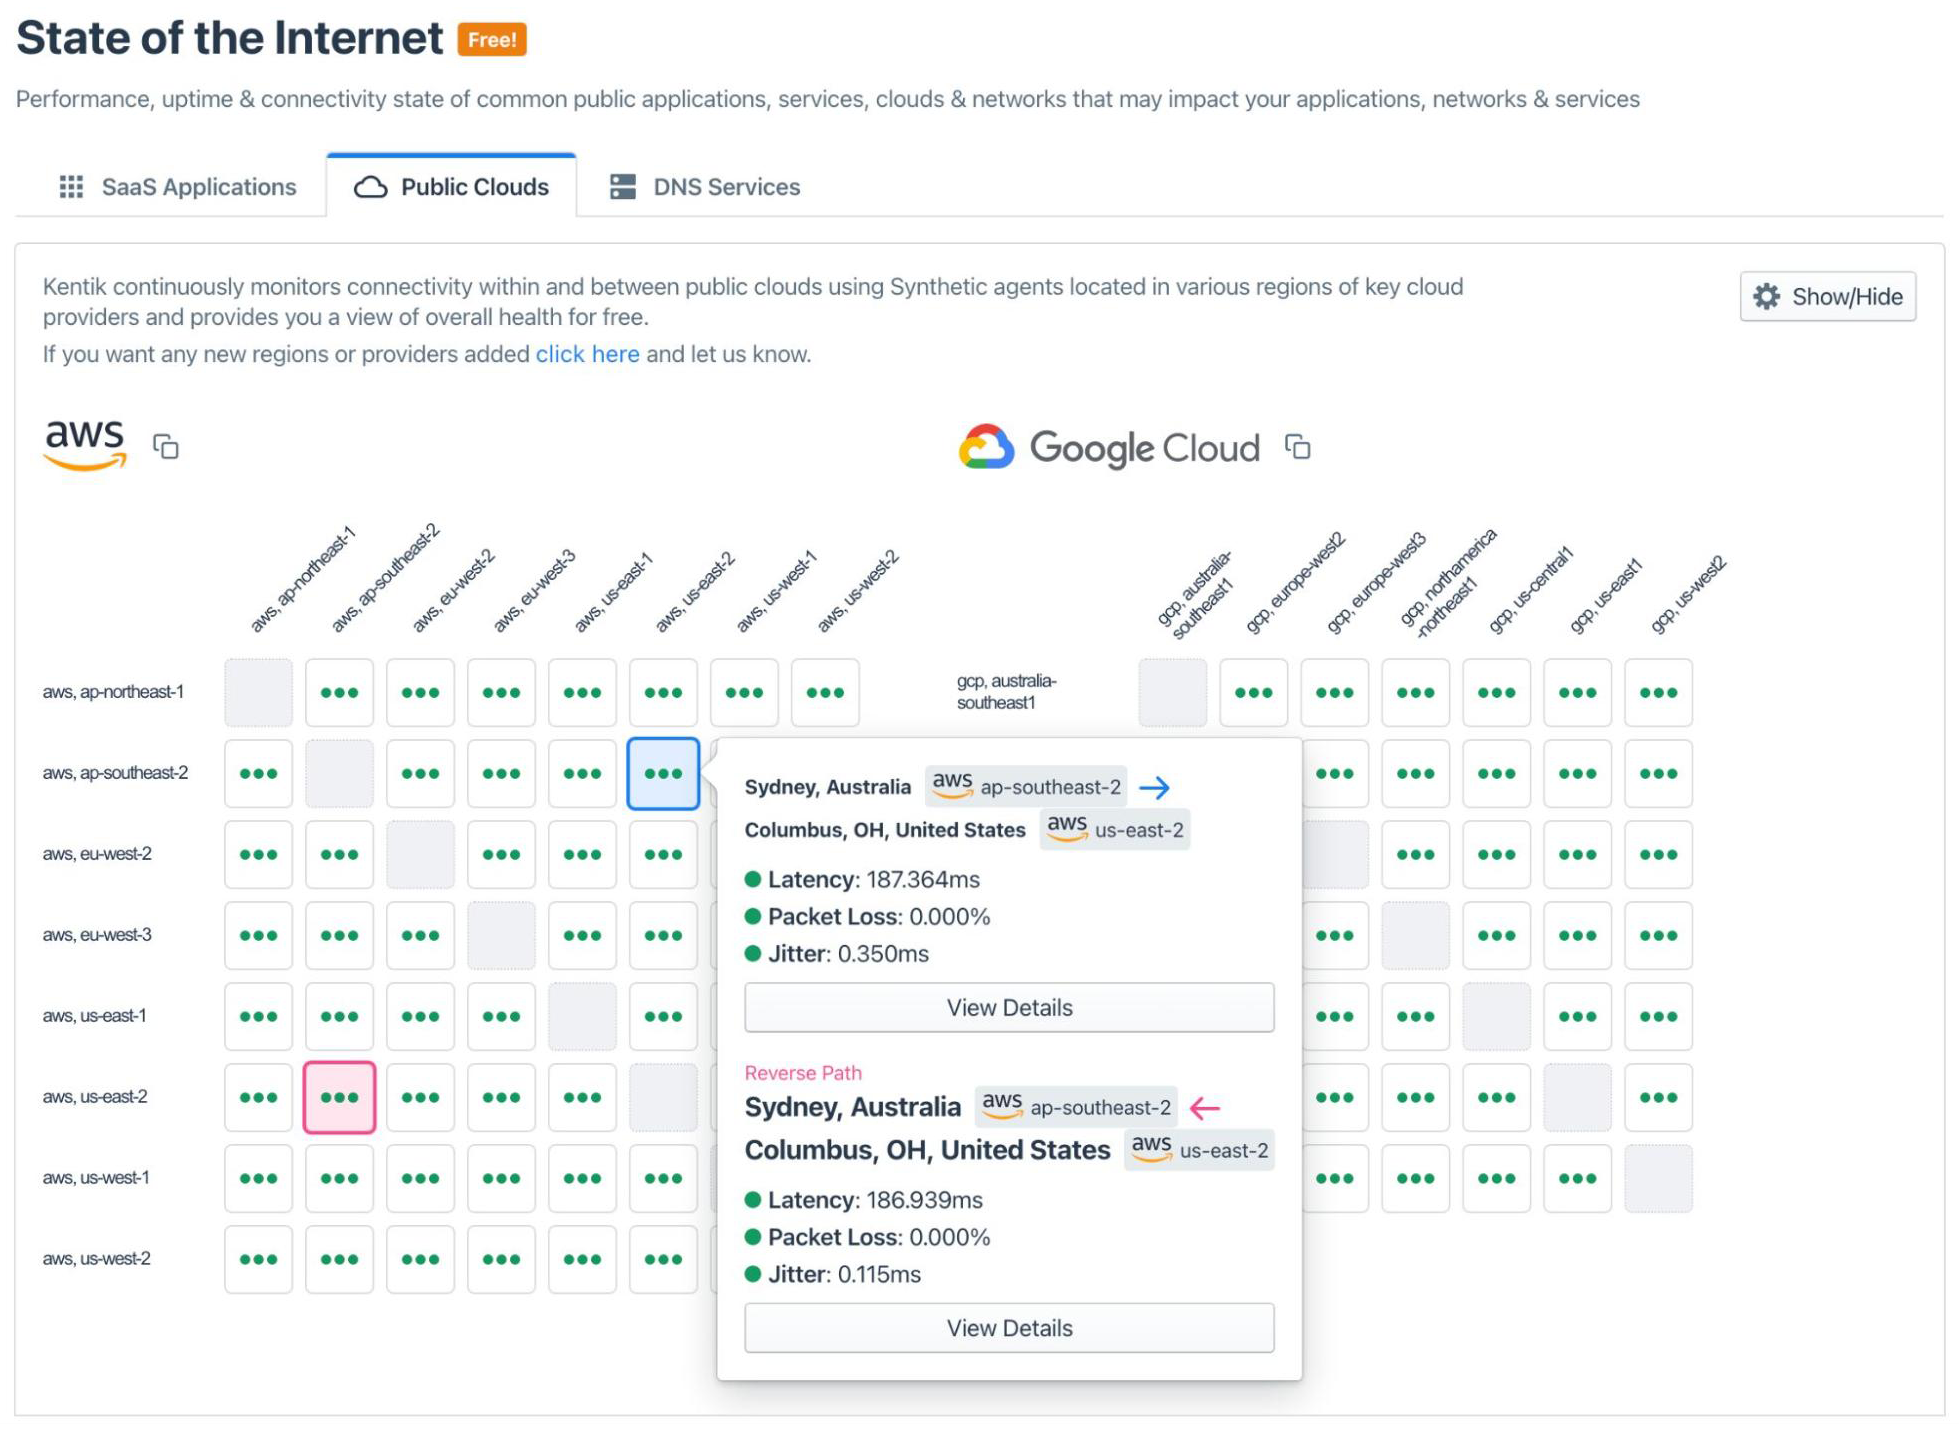Click the Show/Hide settings gear icon
This screenshot has height=1432, width=1959.
pos(1767,296)
